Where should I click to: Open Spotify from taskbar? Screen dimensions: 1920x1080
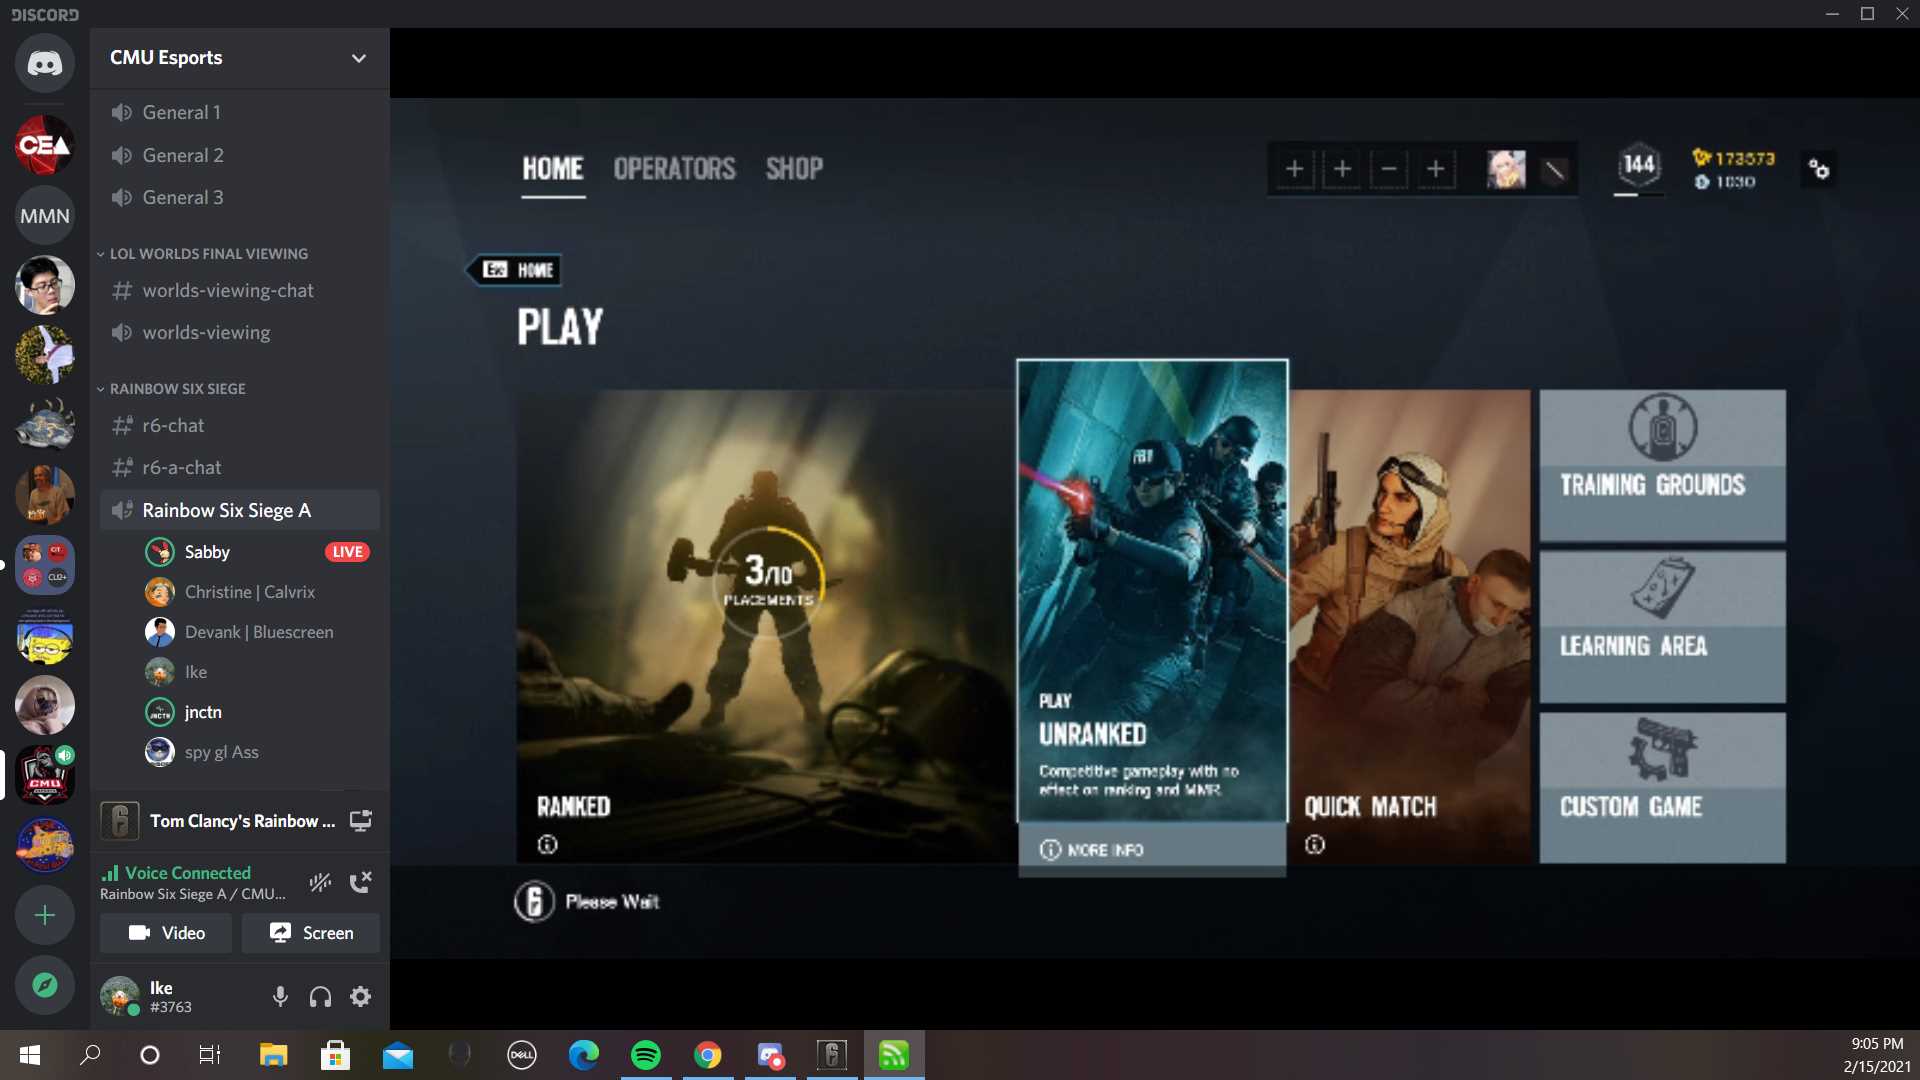646,1055
